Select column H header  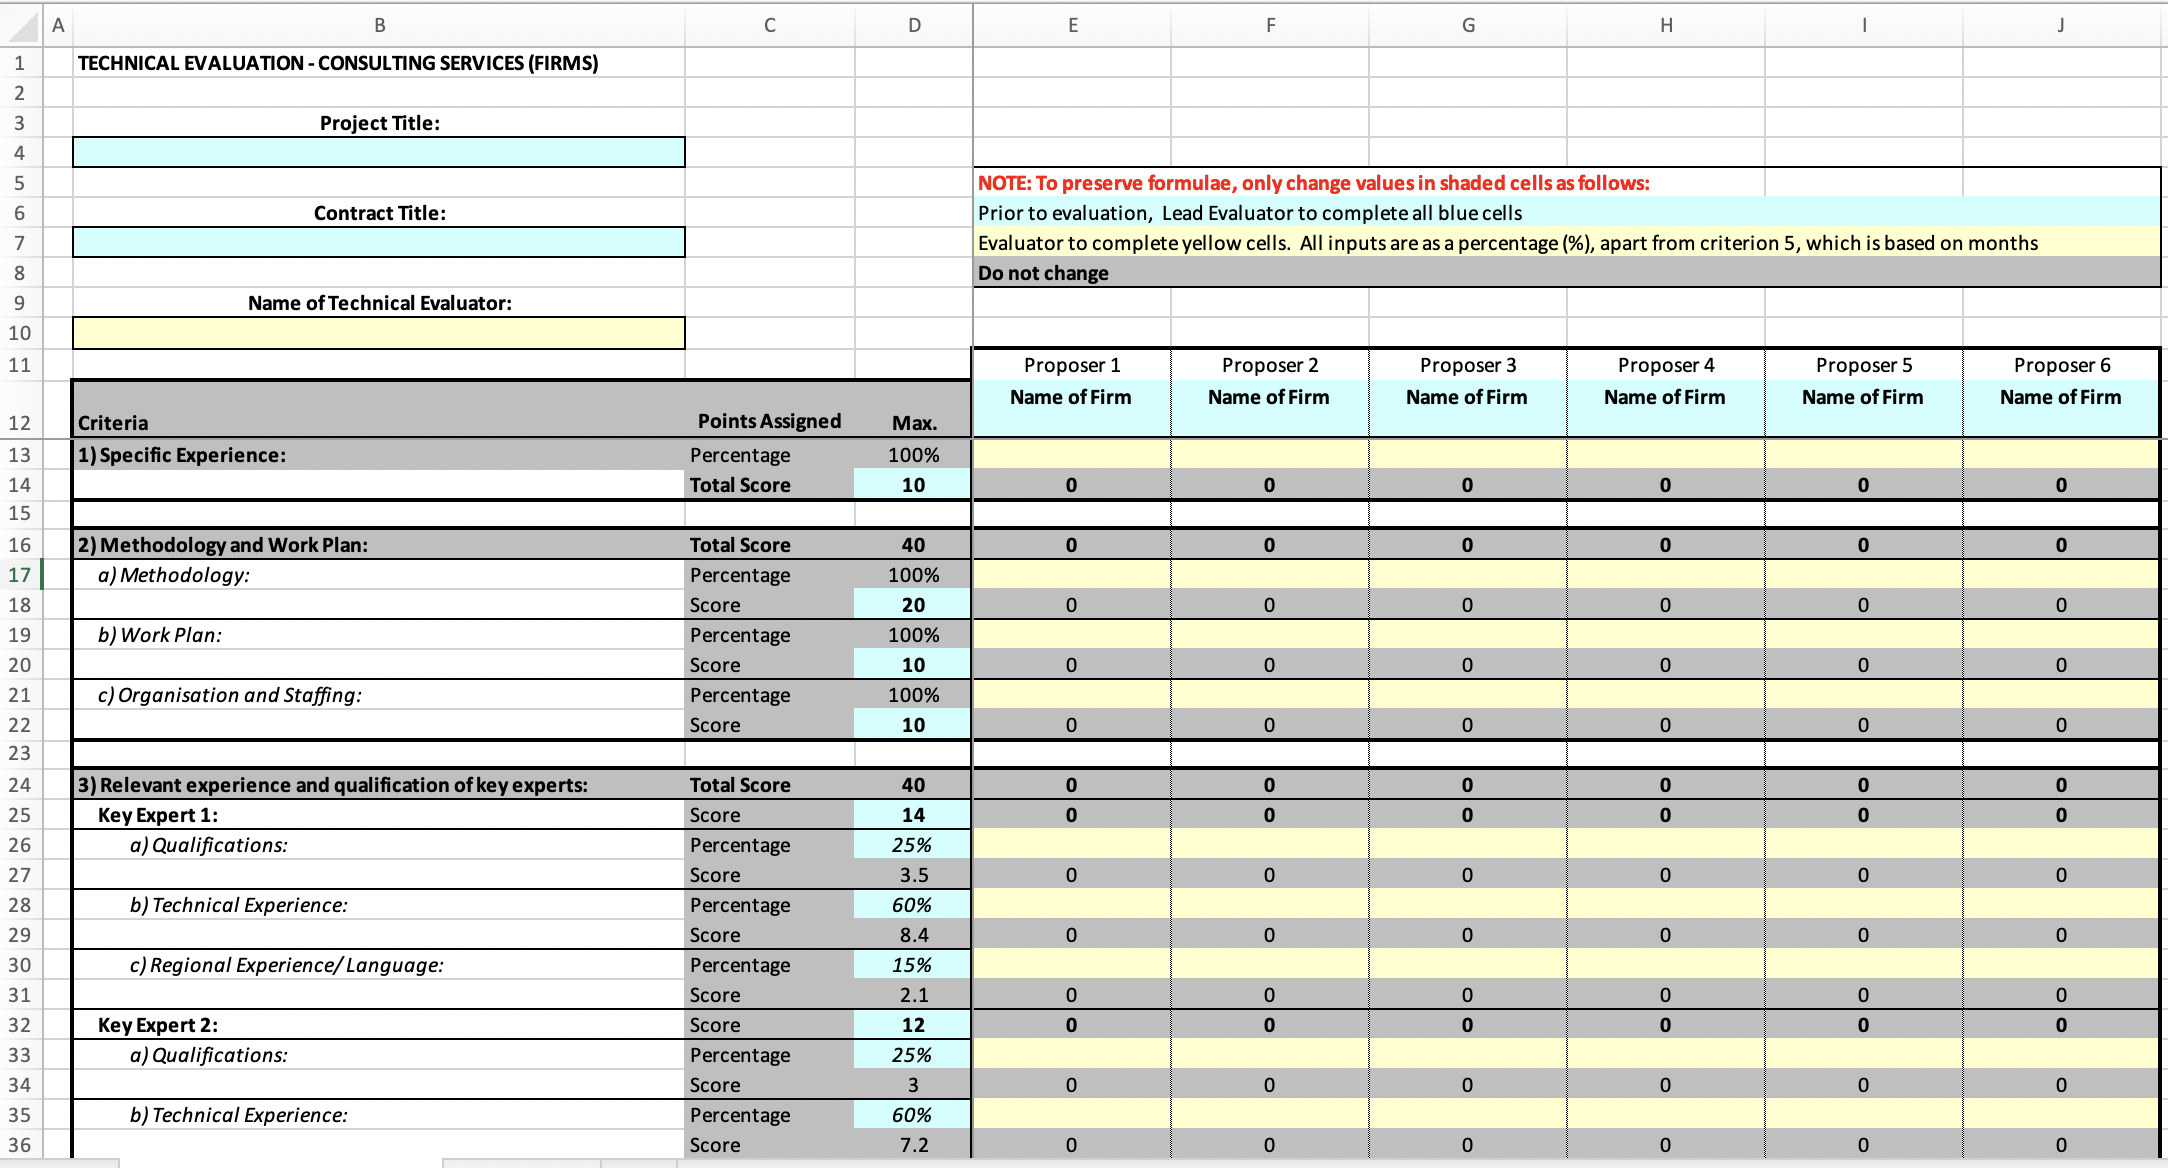click(1666, 25)
